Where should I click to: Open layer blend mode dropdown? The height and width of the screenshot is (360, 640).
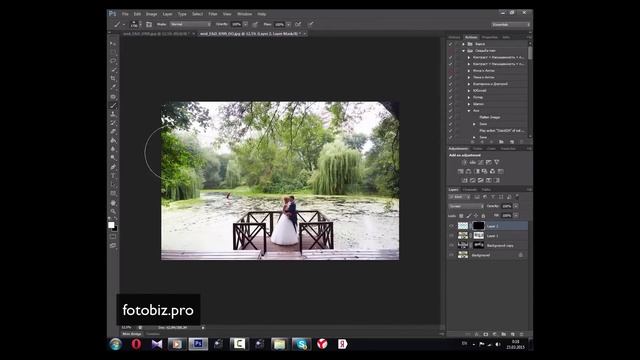pyautogui.click(x=466, y=206)
